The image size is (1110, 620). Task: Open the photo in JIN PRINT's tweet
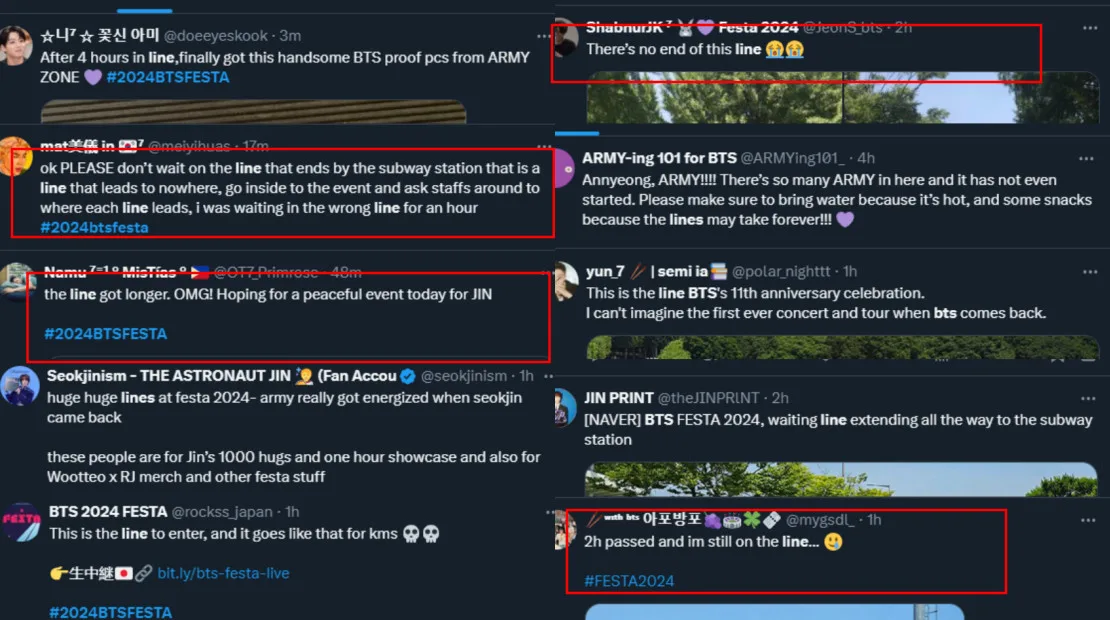(840, 478)
